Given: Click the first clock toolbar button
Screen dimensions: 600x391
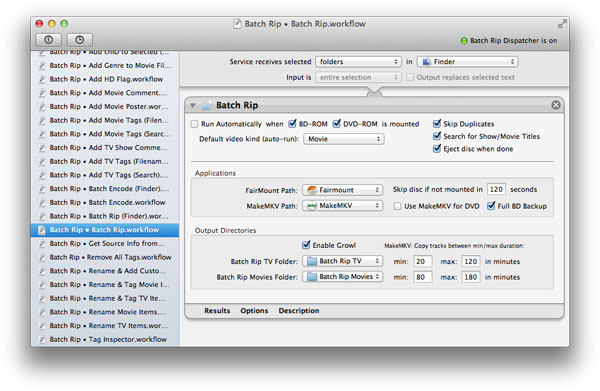Looking at the screenshot, I should click(48, 40).
